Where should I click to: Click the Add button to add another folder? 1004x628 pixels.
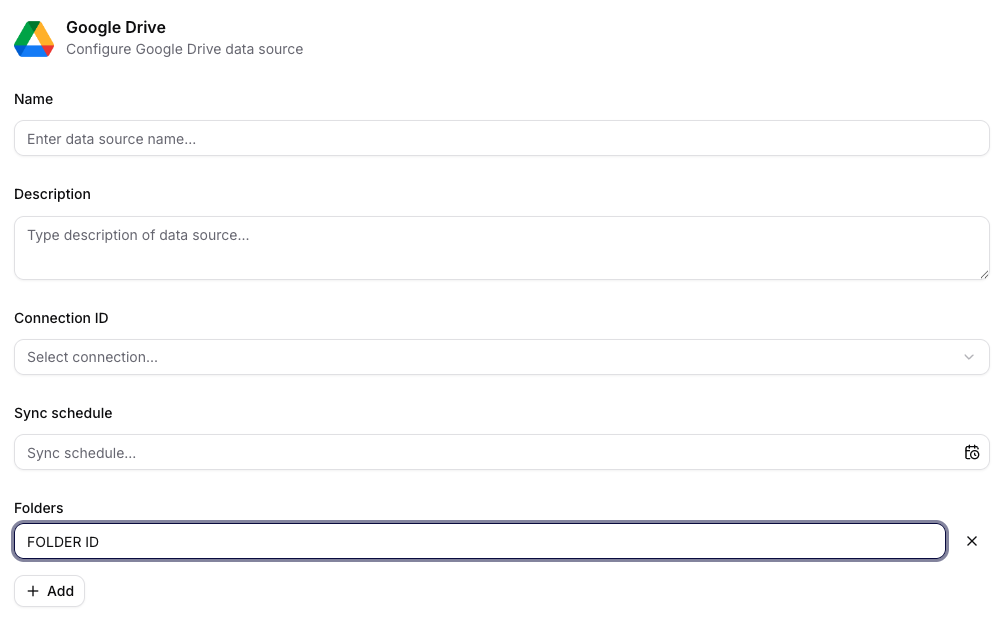49,590
